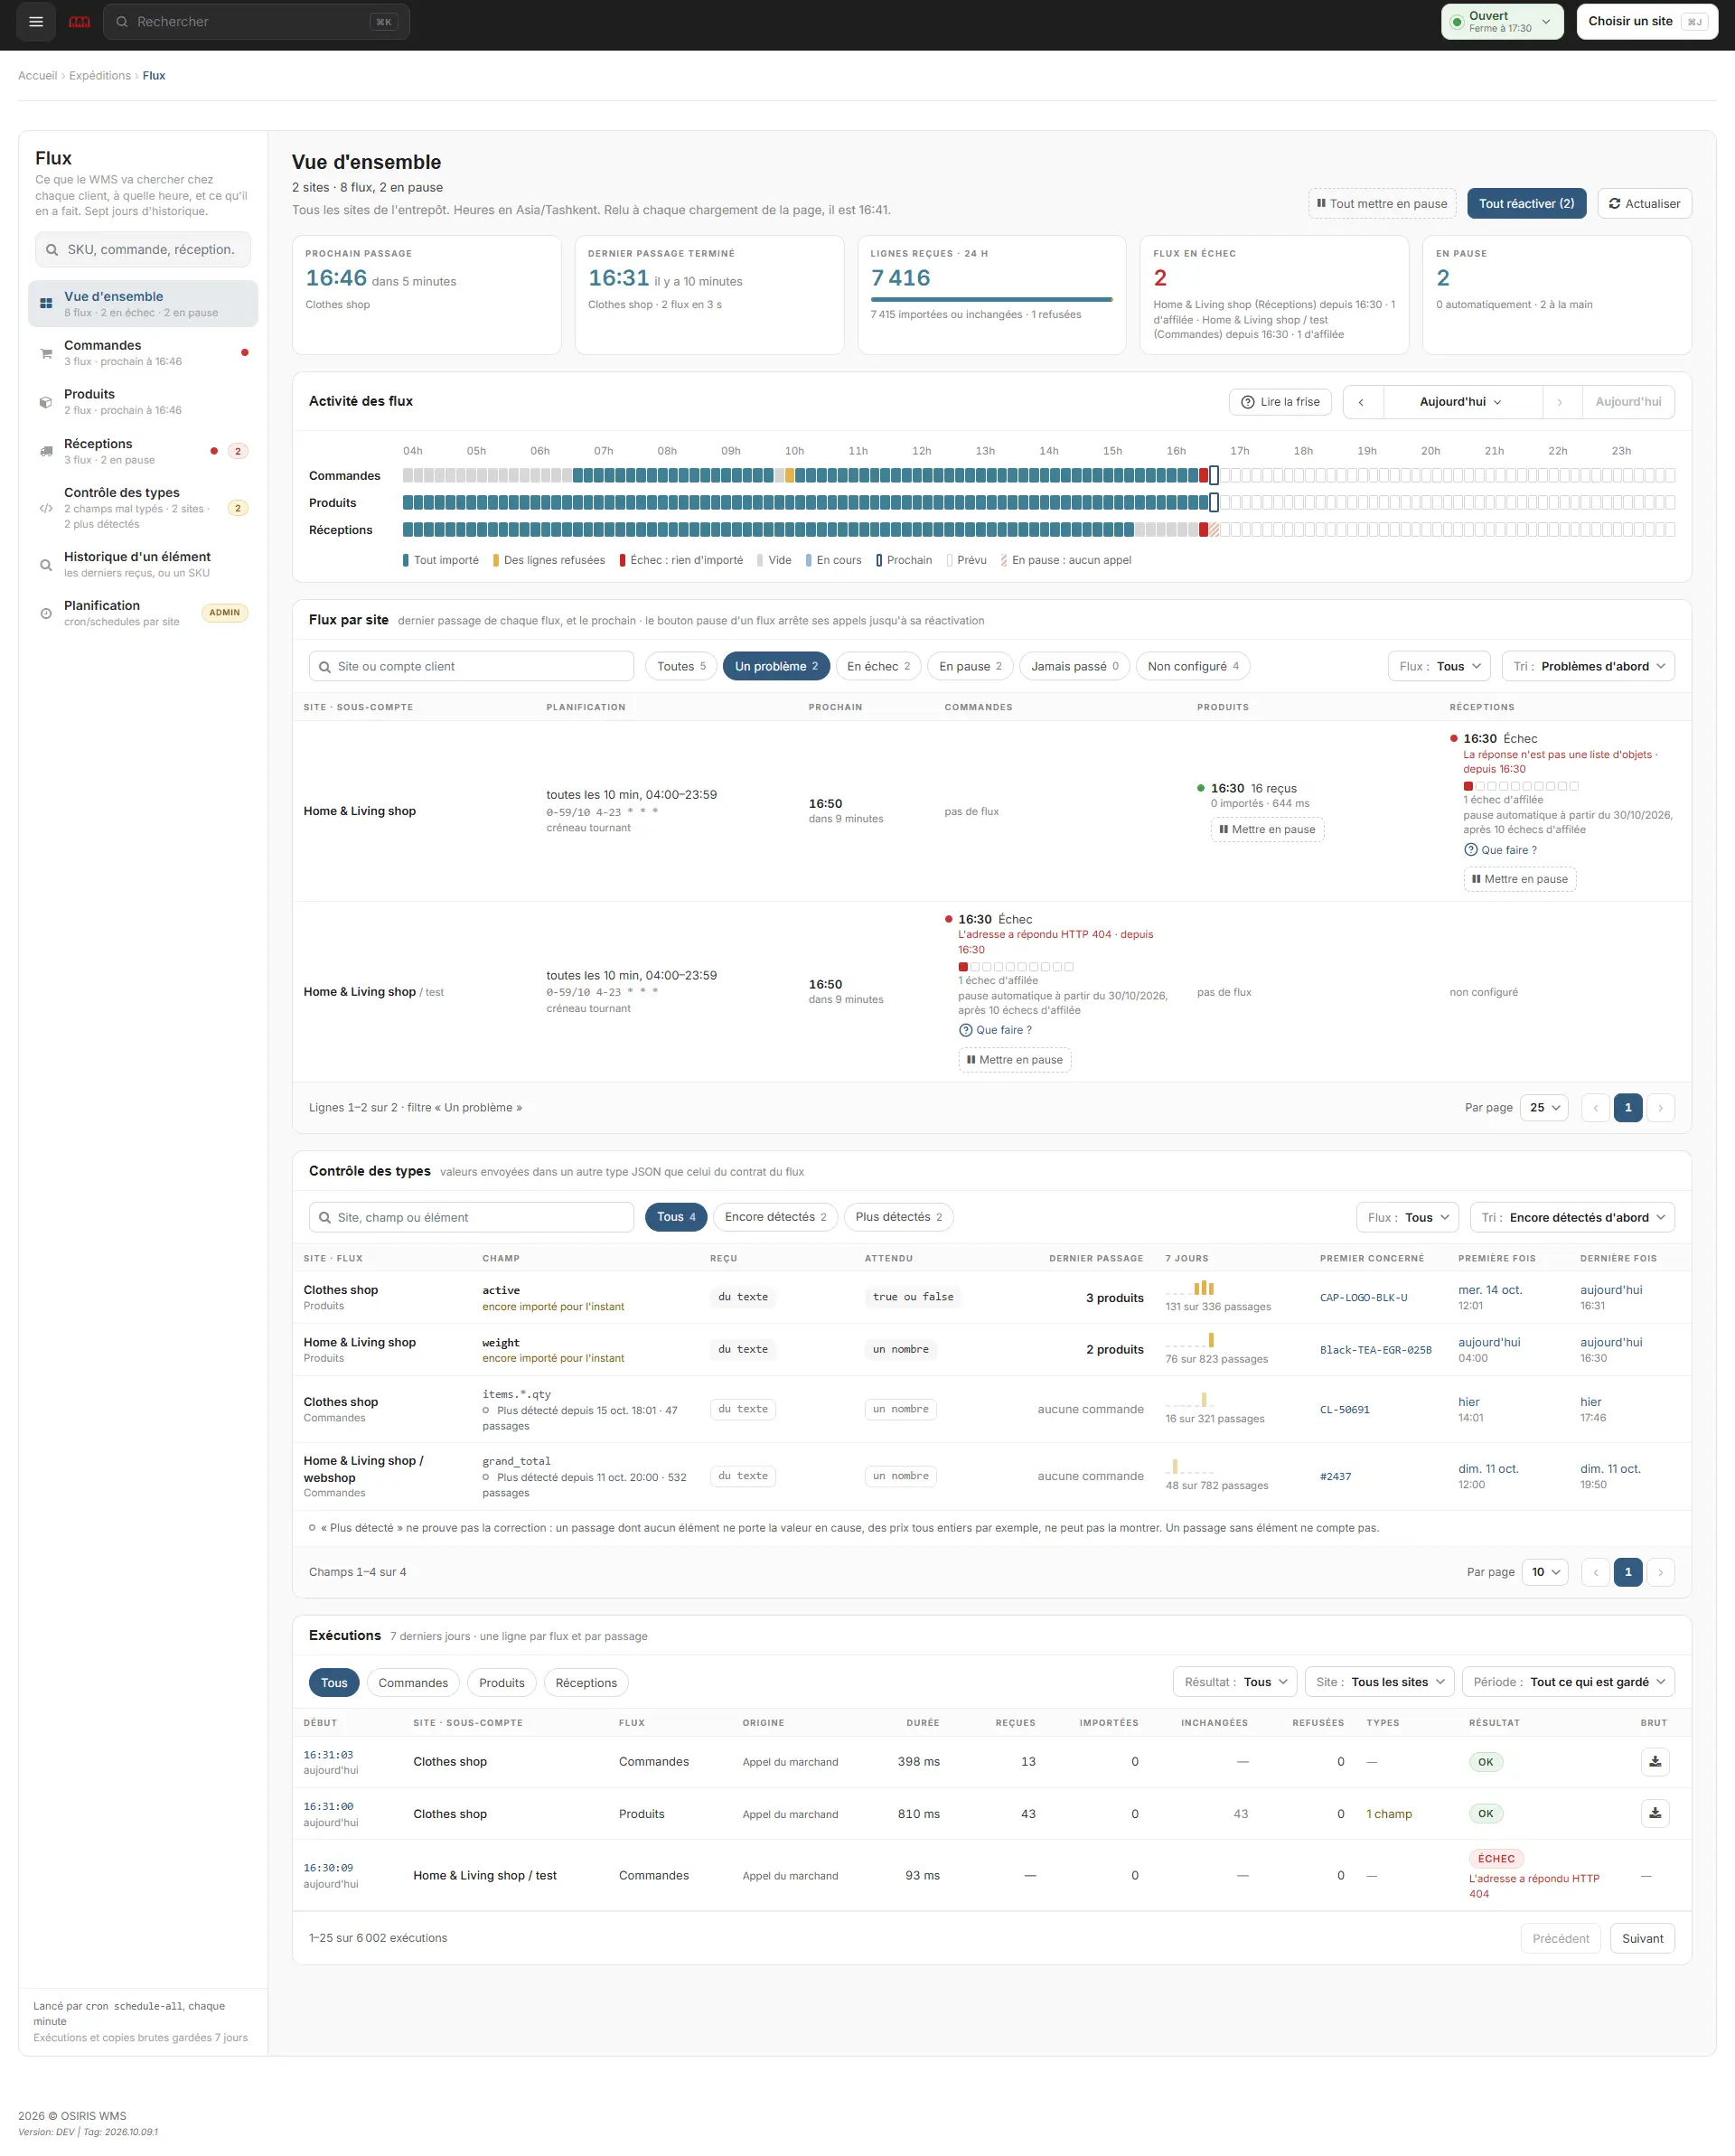1735x2156 pixels.
Task: Open Commandes section in sidebar
Action: (x=143, y=352)
